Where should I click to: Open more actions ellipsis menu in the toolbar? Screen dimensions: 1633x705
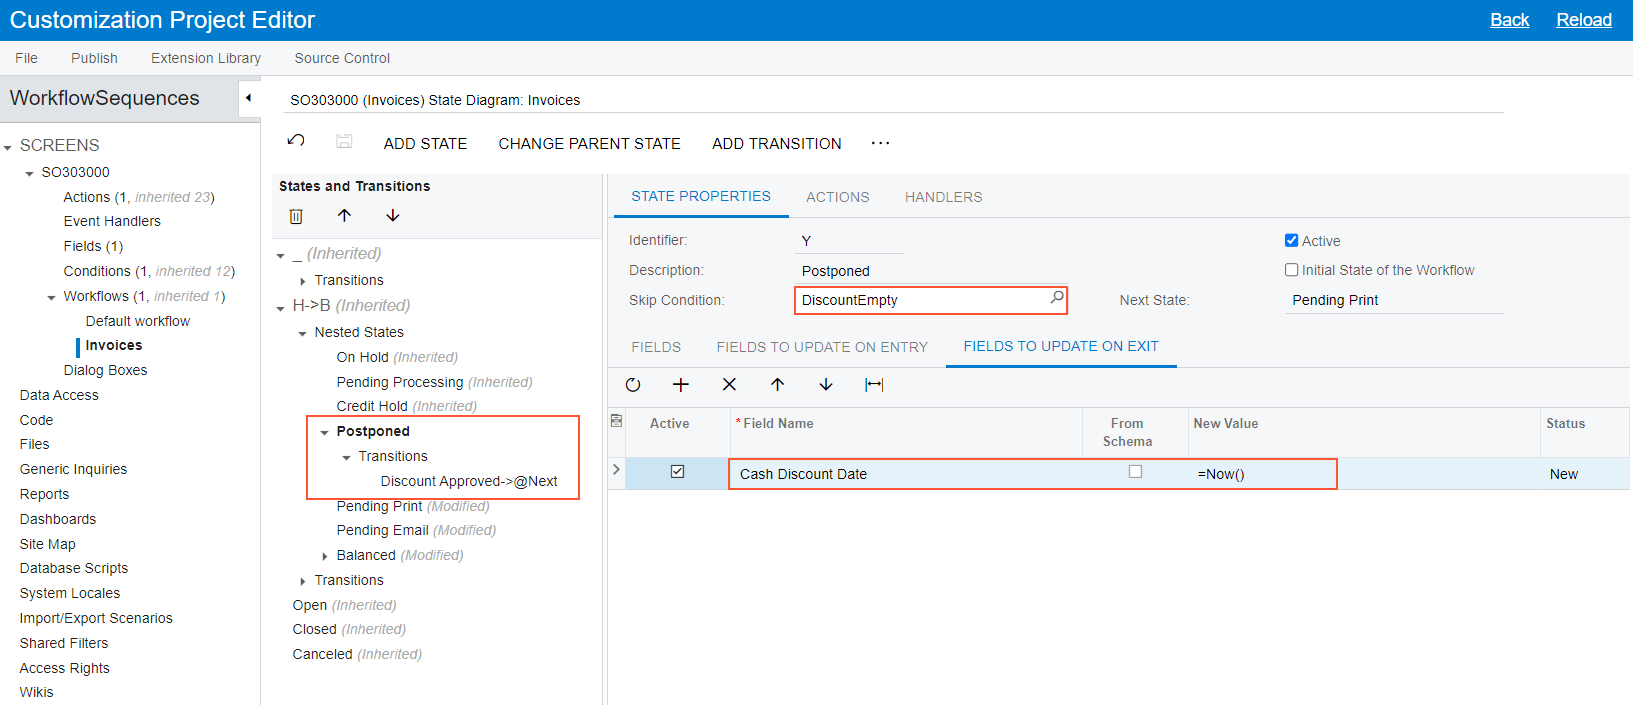[880, 144]
